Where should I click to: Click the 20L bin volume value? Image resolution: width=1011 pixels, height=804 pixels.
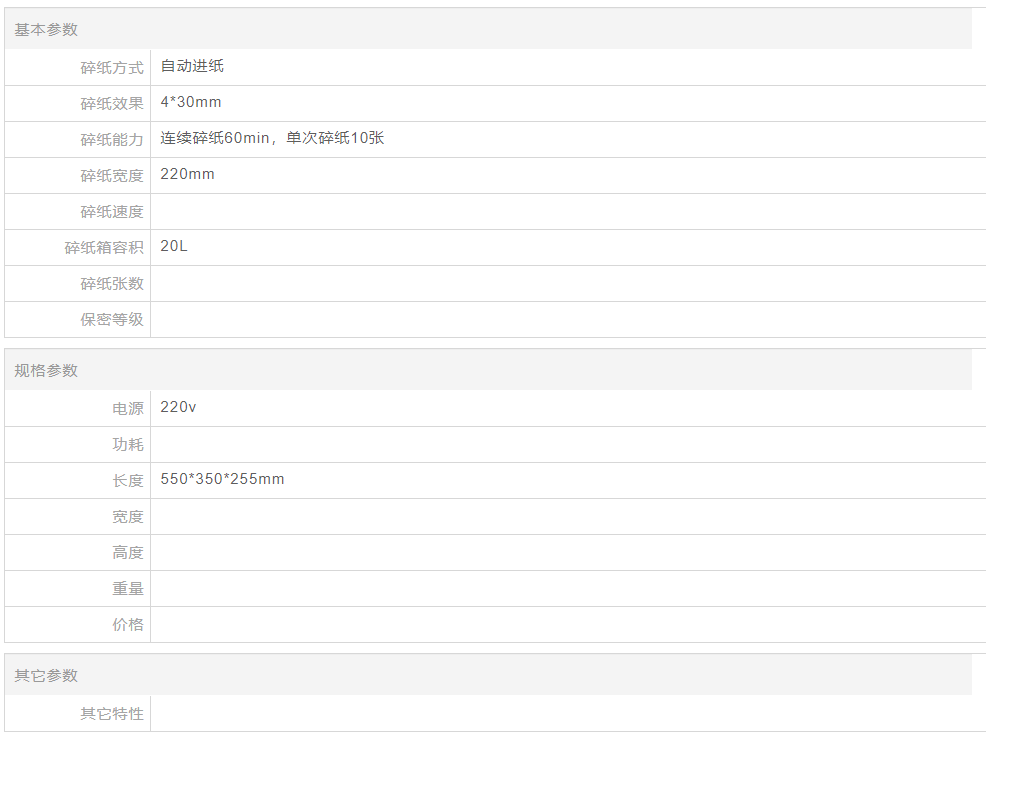pos(173,247)
